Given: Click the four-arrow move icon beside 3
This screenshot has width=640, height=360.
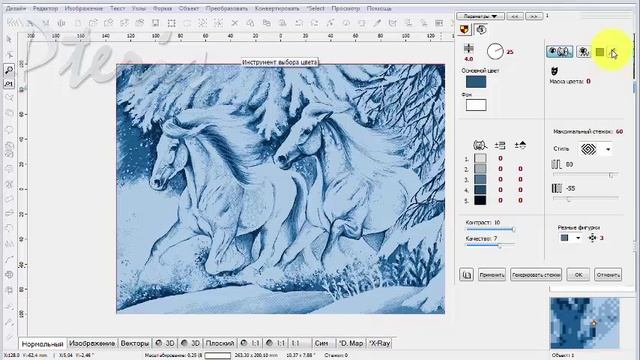Looking at the screenshot, I should [593, 238].
